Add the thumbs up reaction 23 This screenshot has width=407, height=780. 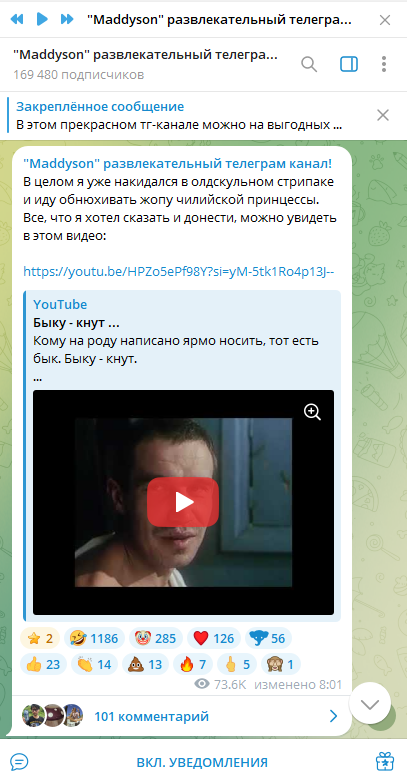click(x=43, y=664)
